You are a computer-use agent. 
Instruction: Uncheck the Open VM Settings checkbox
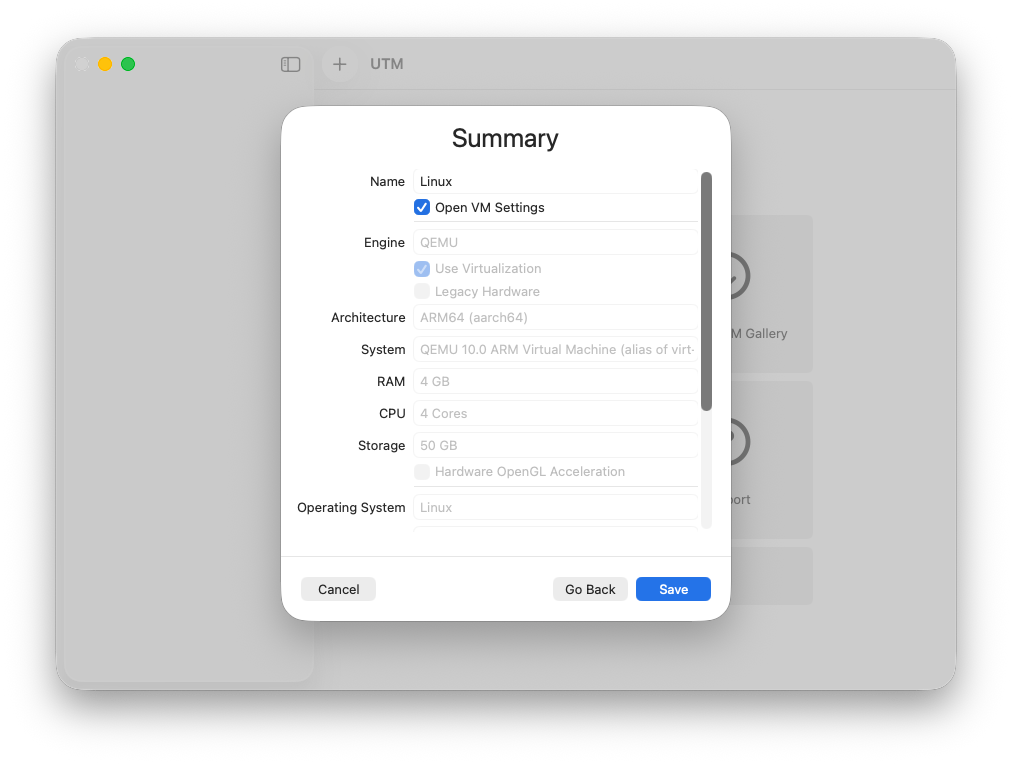pos(422,208)
